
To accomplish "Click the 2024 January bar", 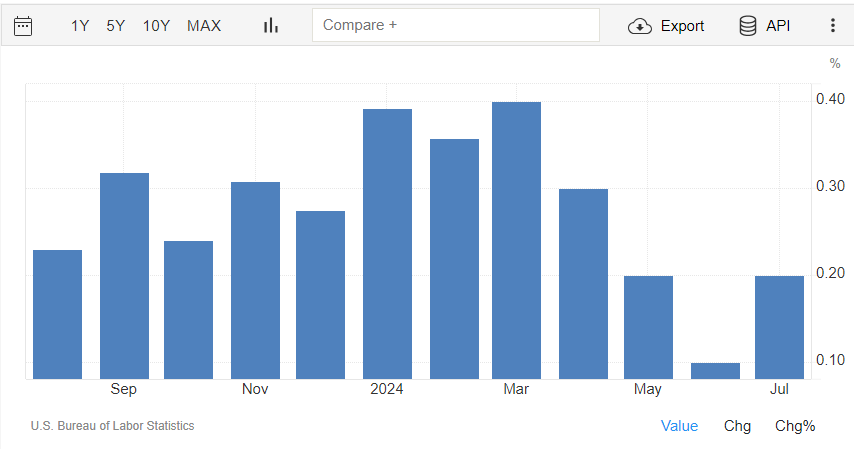I will [387, 244].
